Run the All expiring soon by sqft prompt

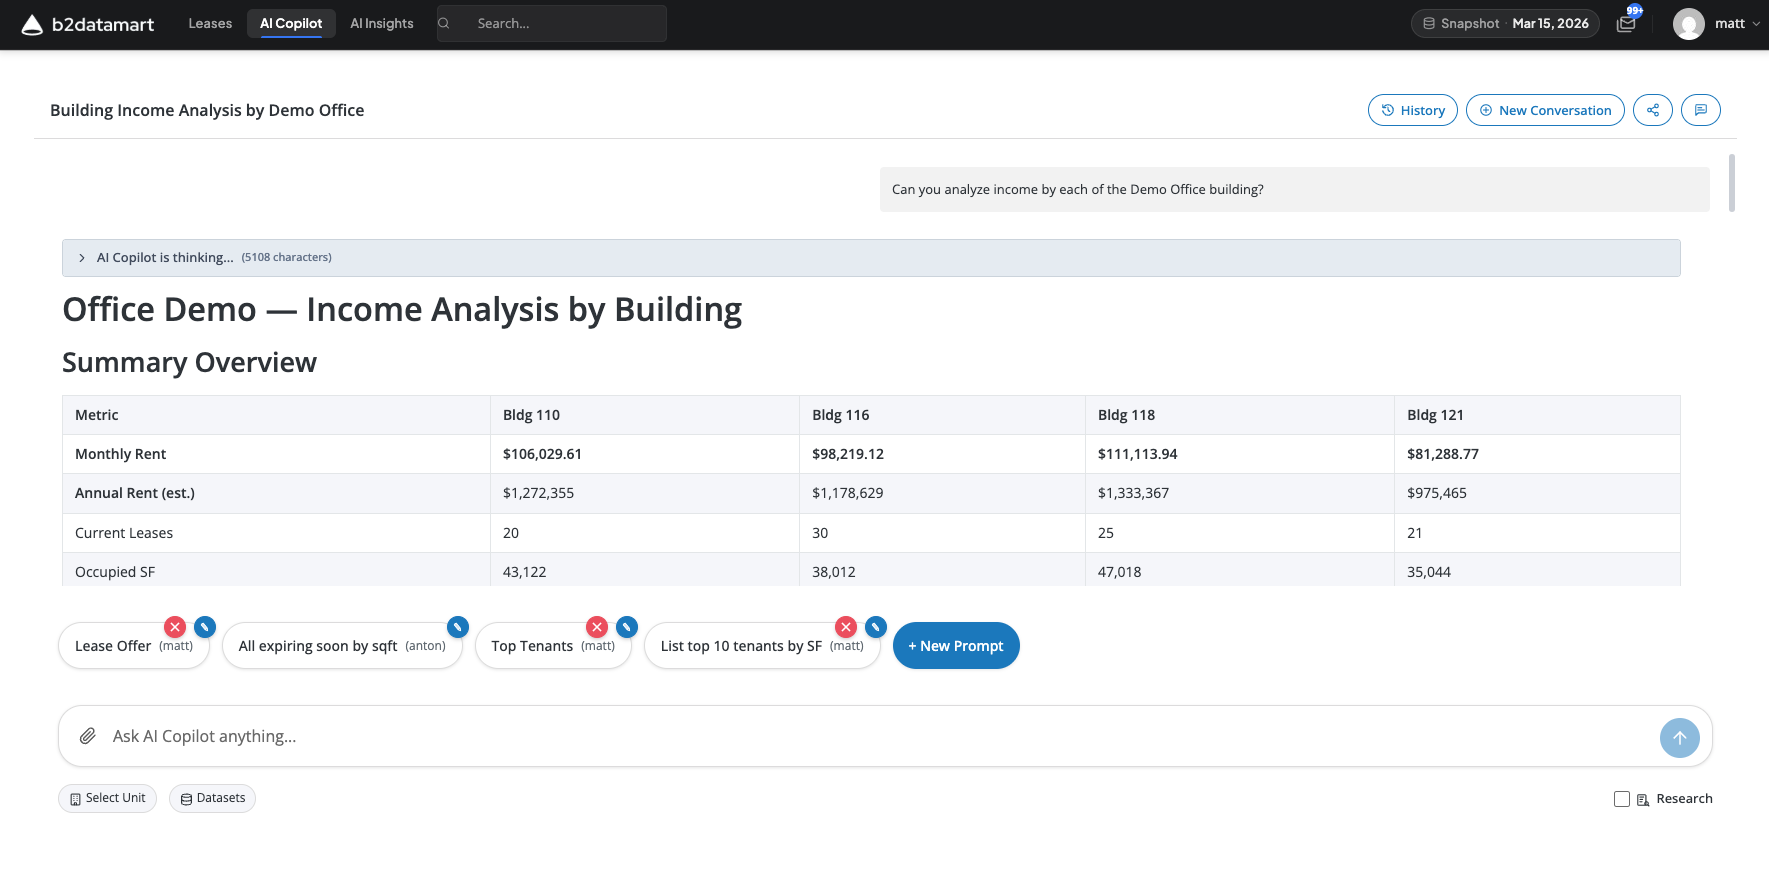[342, 646]
